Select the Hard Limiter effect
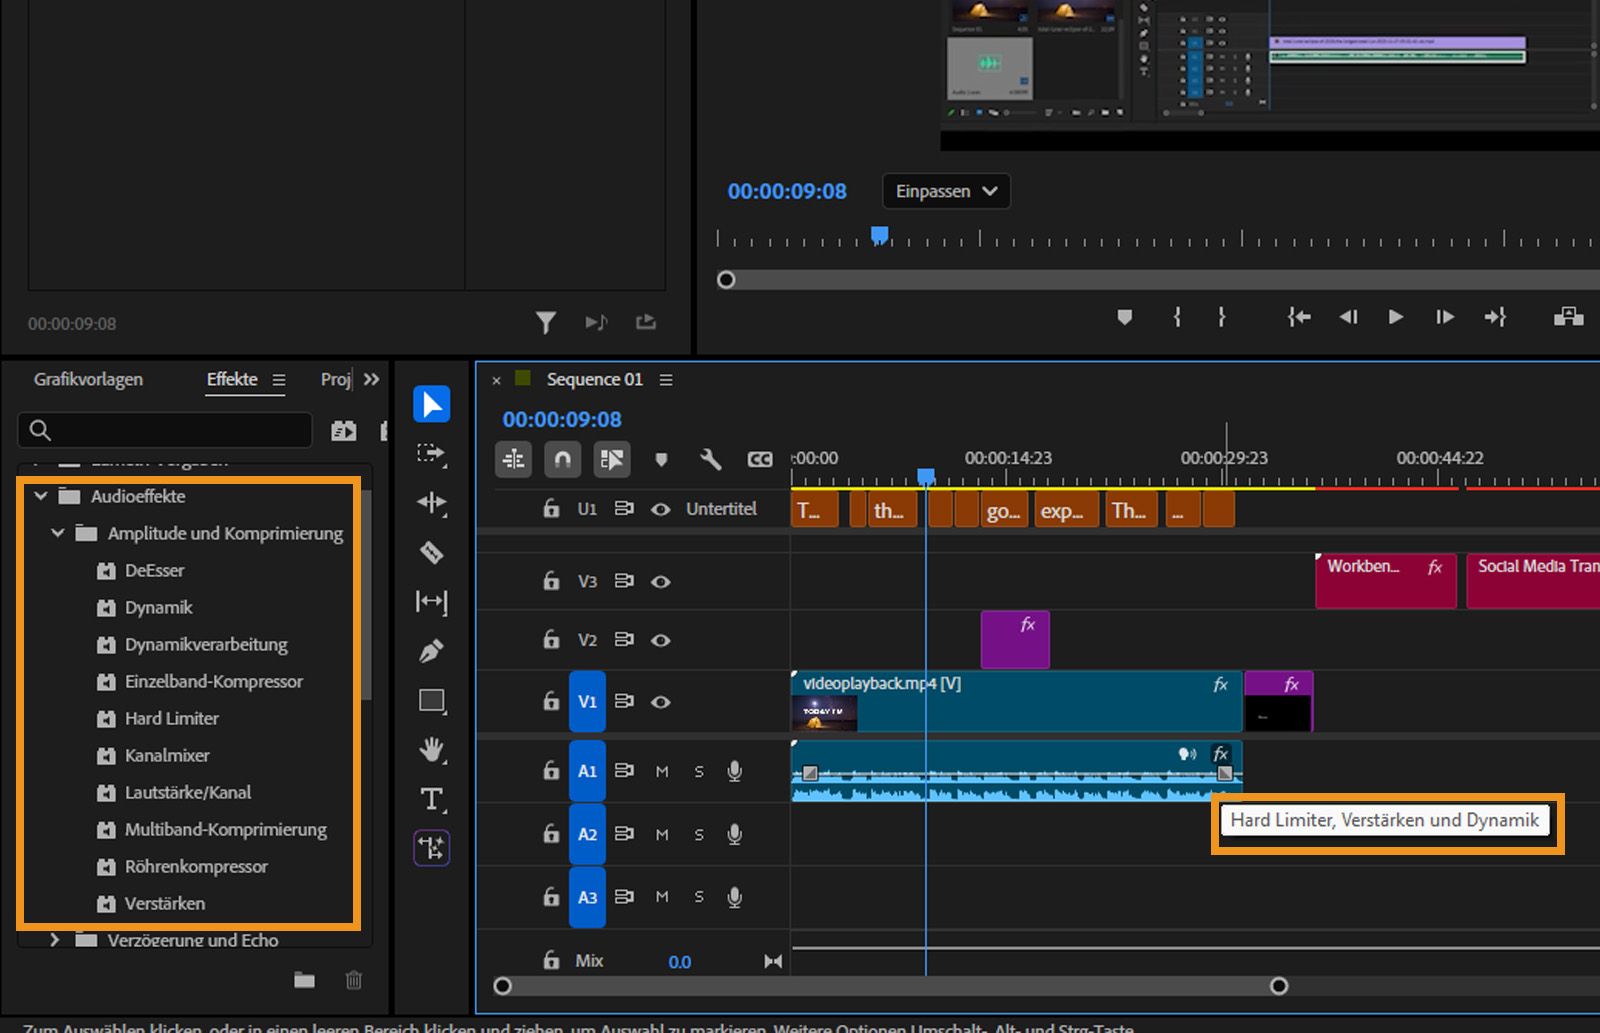The width and height of the screenshot is (1600, 1033). point(171,718)
